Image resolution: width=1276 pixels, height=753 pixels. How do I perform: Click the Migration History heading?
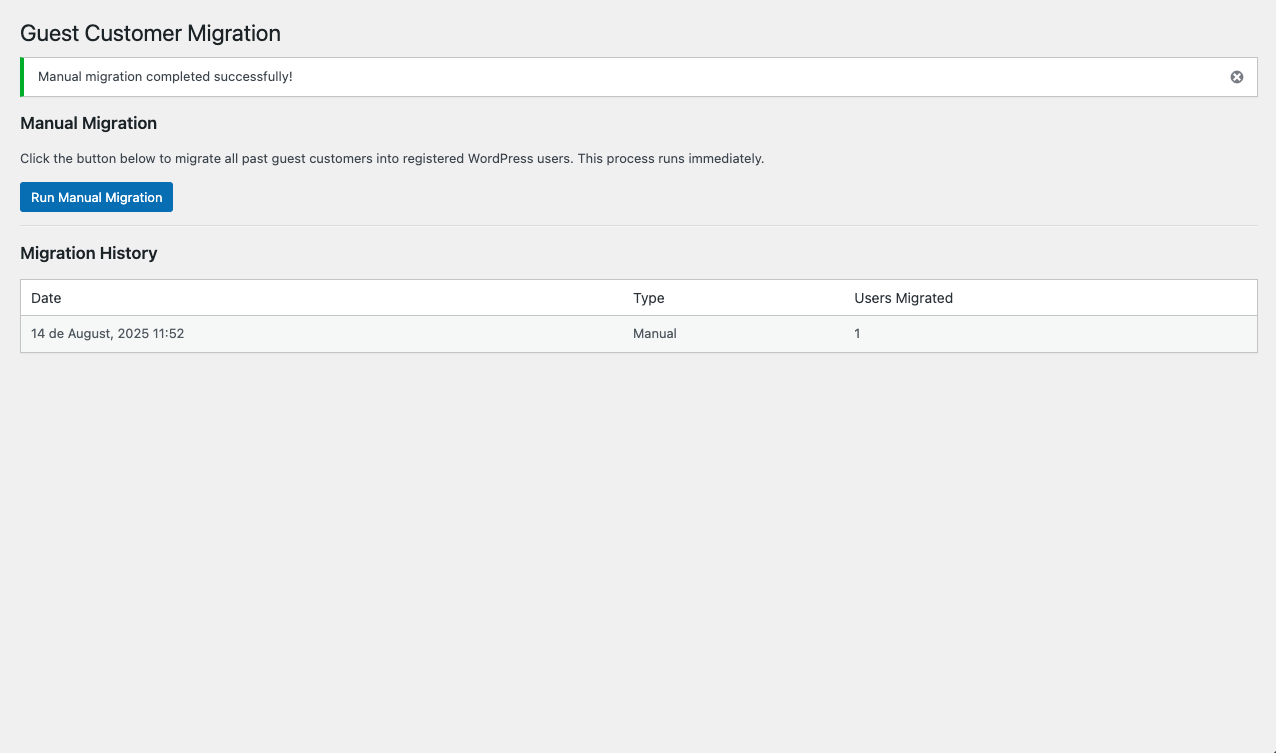click(x=89, y=253)
